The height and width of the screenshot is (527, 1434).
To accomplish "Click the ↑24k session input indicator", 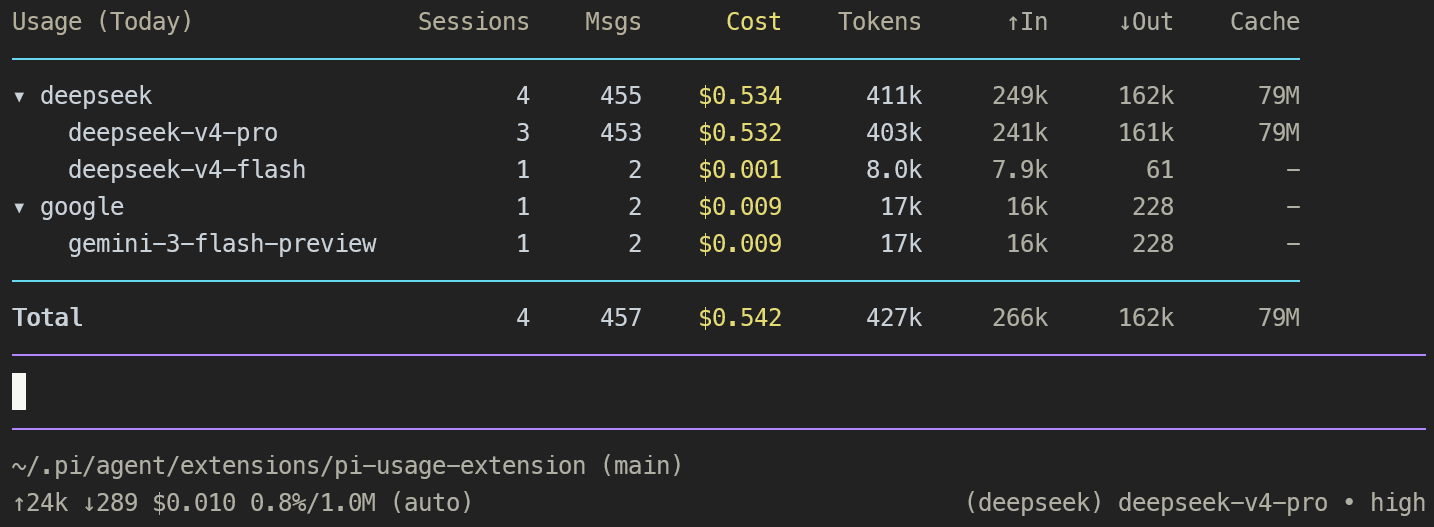I will coord(40,503).
